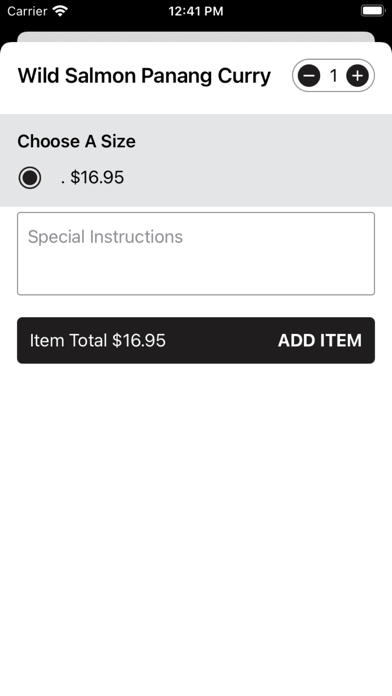Tap the 12:41 PM clock

tap(196, 11)
